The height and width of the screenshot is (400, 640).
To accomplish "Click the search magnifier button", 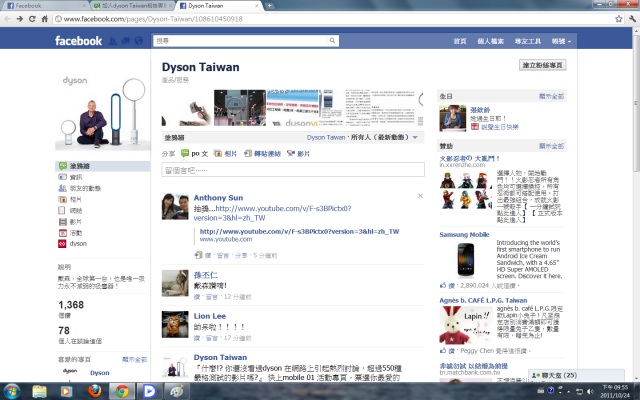I will point(332,40).
